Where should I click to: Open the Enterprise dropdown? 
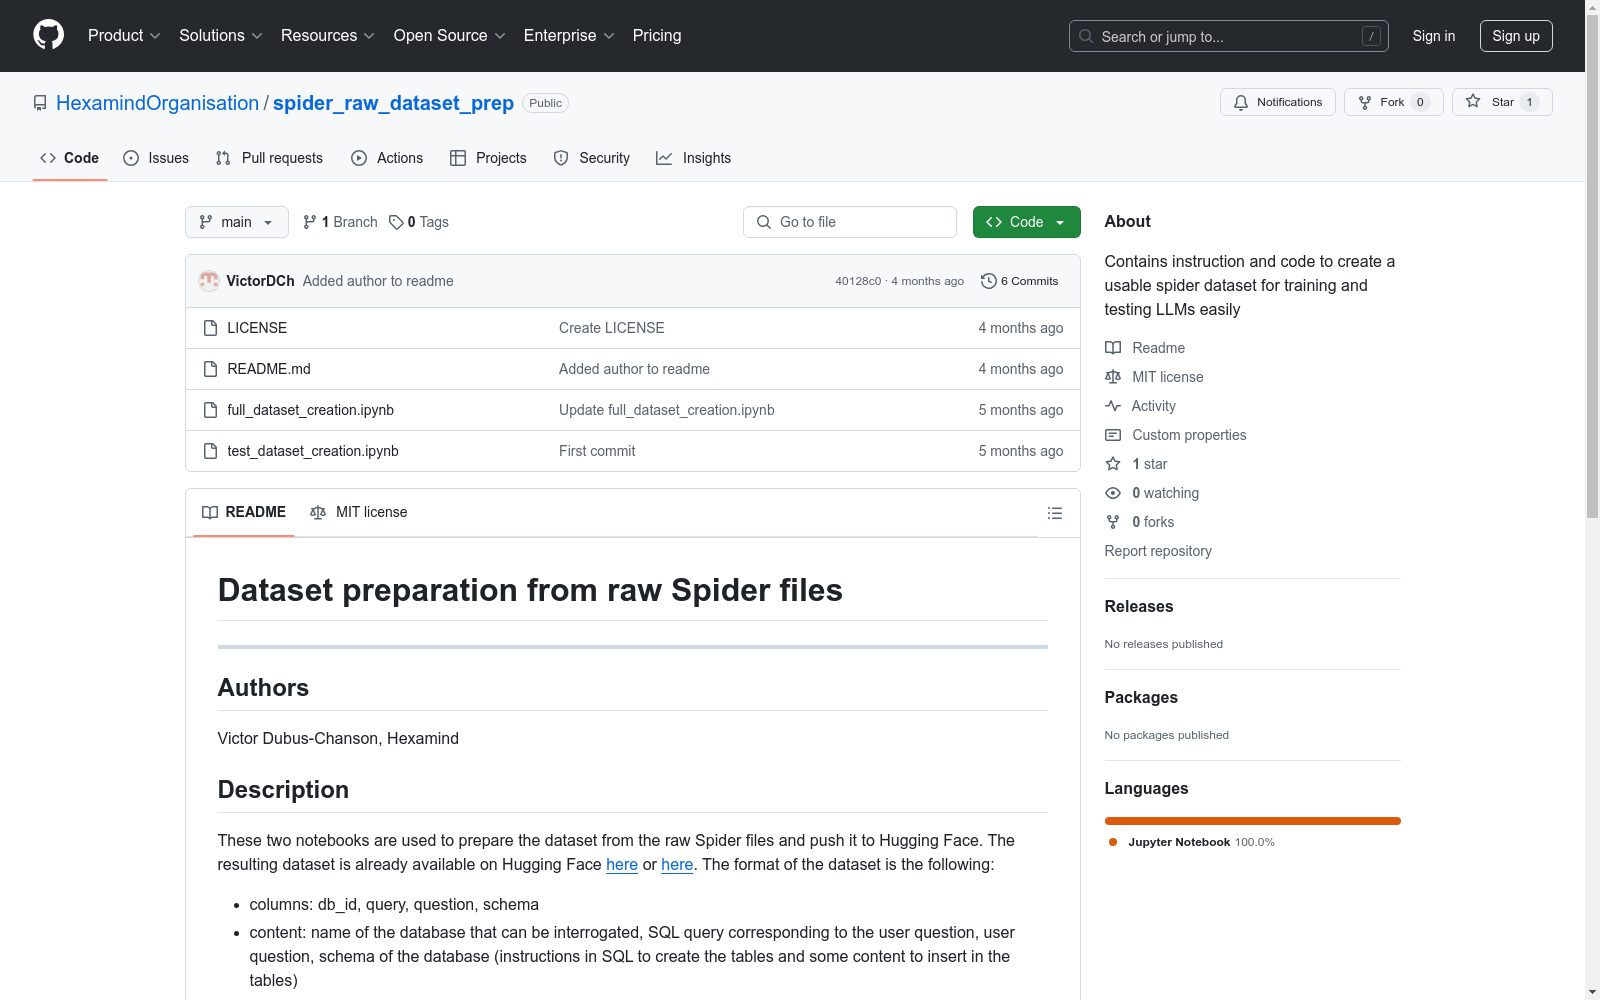tap(569, 36)
